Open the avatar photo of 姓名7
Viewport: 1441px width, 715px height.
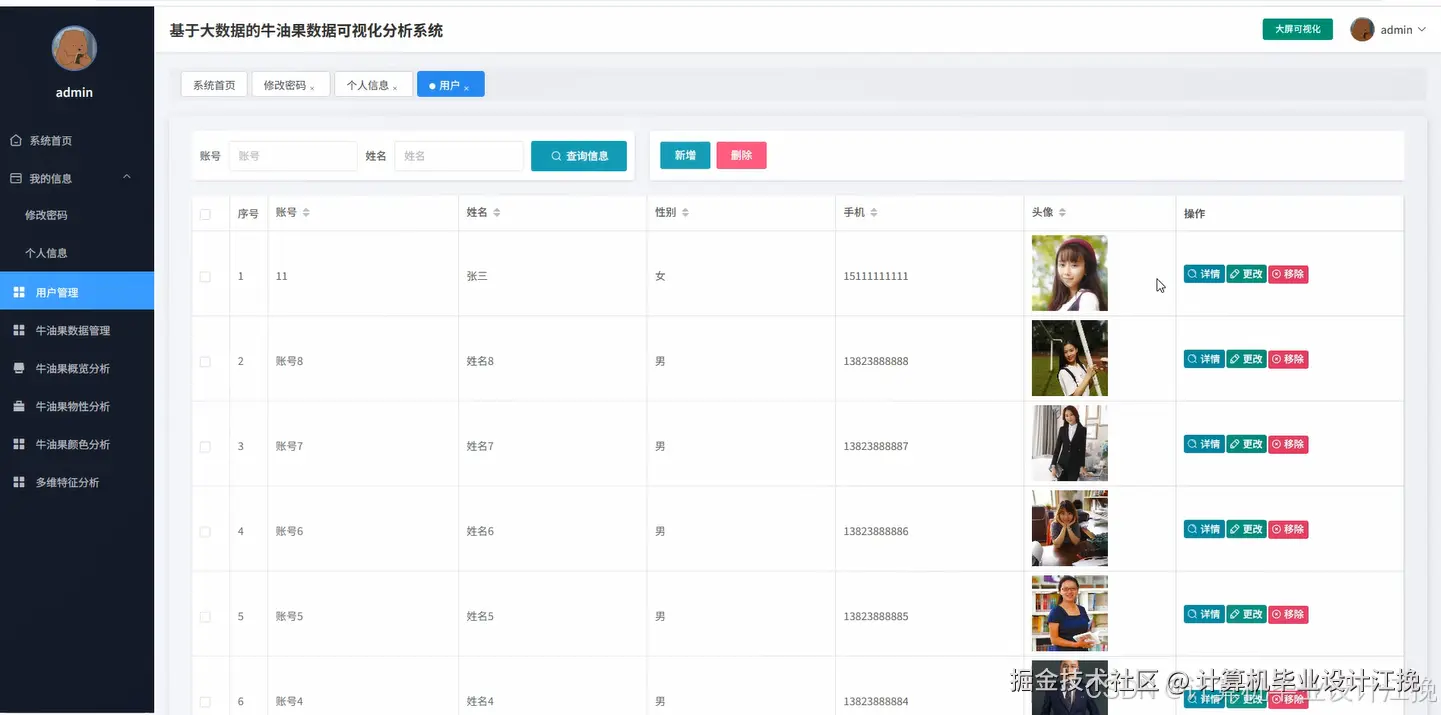1070,443
